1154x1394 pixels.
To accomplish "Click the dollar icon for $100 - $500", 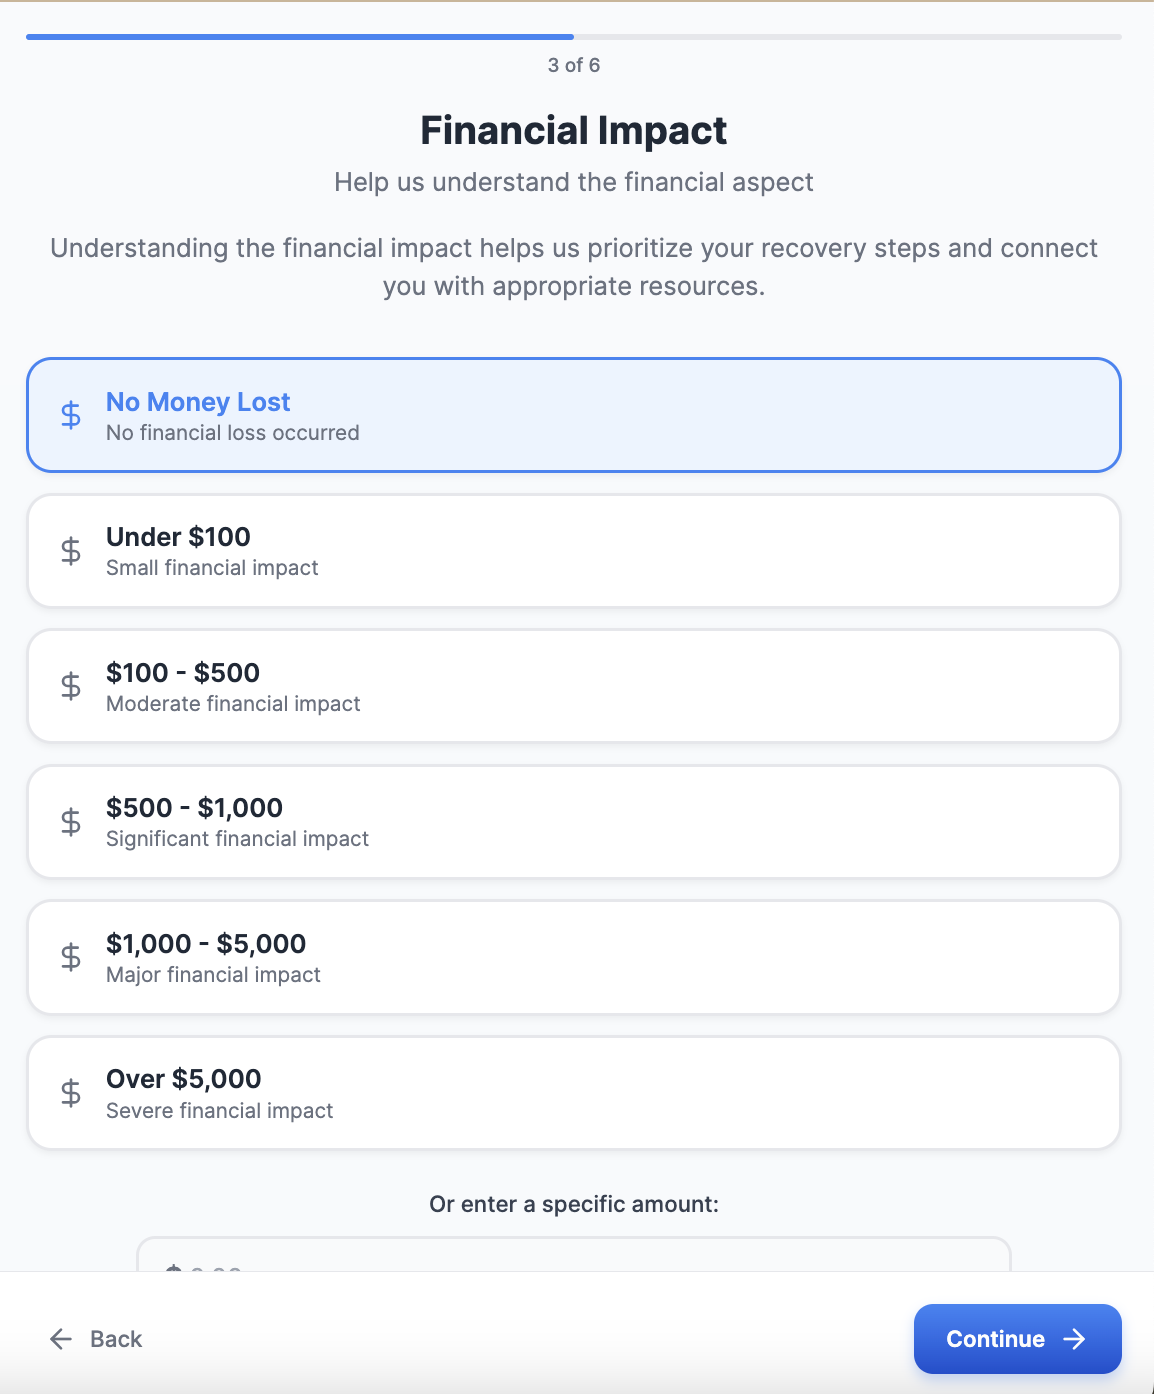I will click(71, 686).
